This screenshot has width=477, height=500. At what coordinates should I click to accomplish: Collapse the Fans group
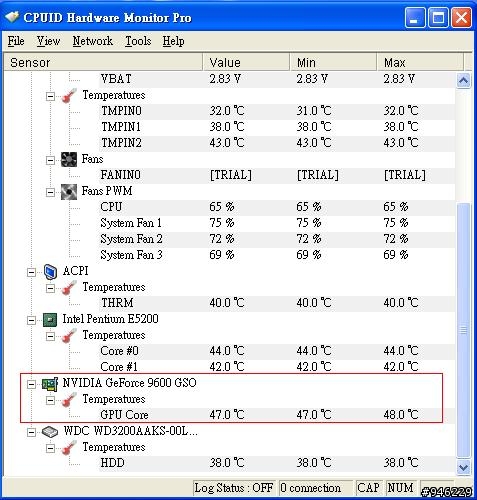(x=50, y=160)
